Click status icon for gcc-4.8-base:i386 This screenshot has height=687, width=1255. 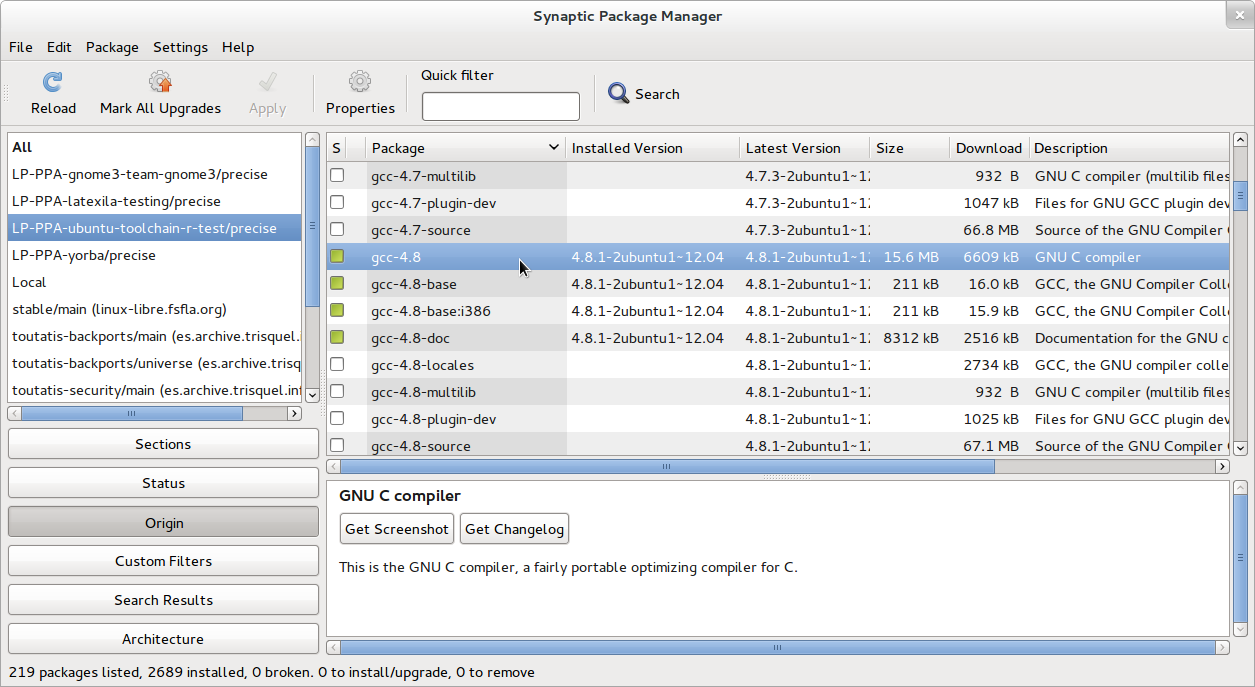coord(337,311)
